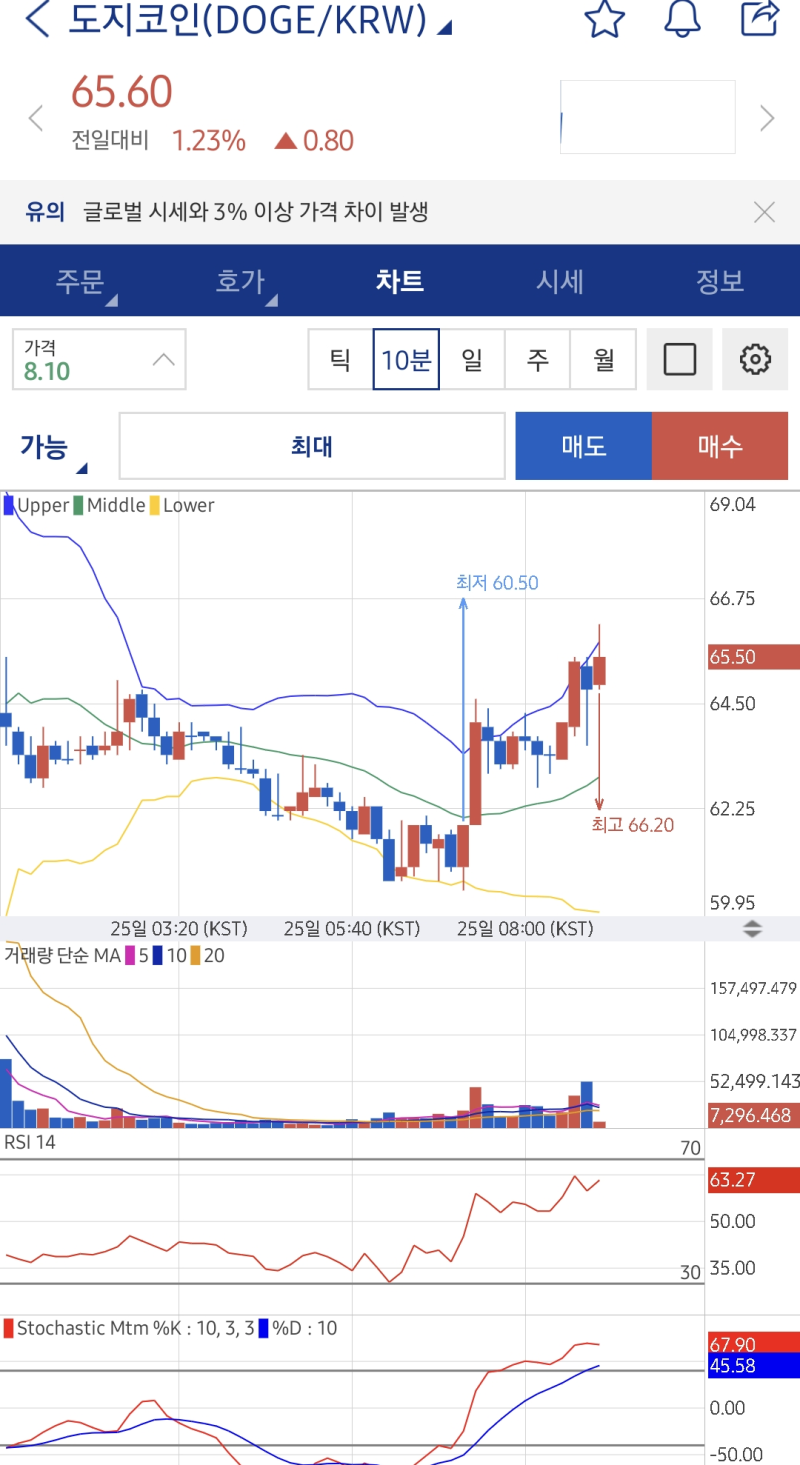The width and height of the screenshot is (800, 1465).
Task: Tap the ▲0.80 change amount
Action: tap(314, 141)
